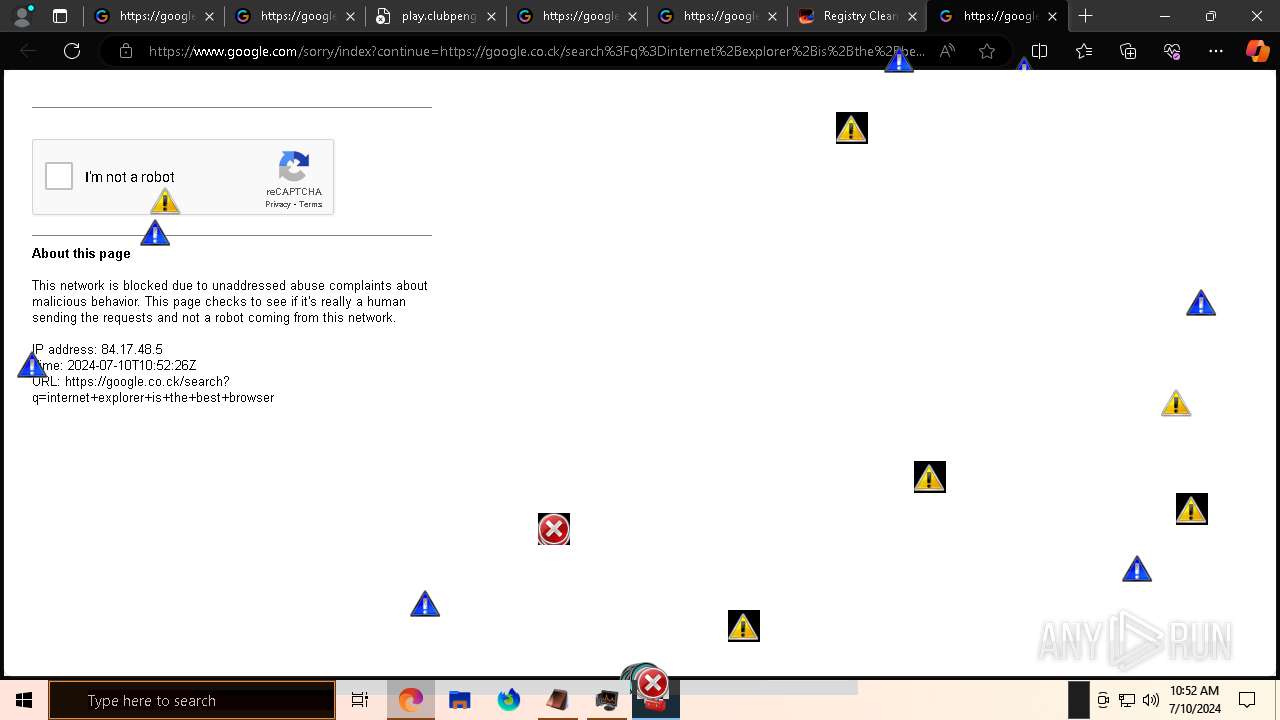Close the play.clubpeng tab
Viewport: 1280px width, 720px height.
point(491,16)
